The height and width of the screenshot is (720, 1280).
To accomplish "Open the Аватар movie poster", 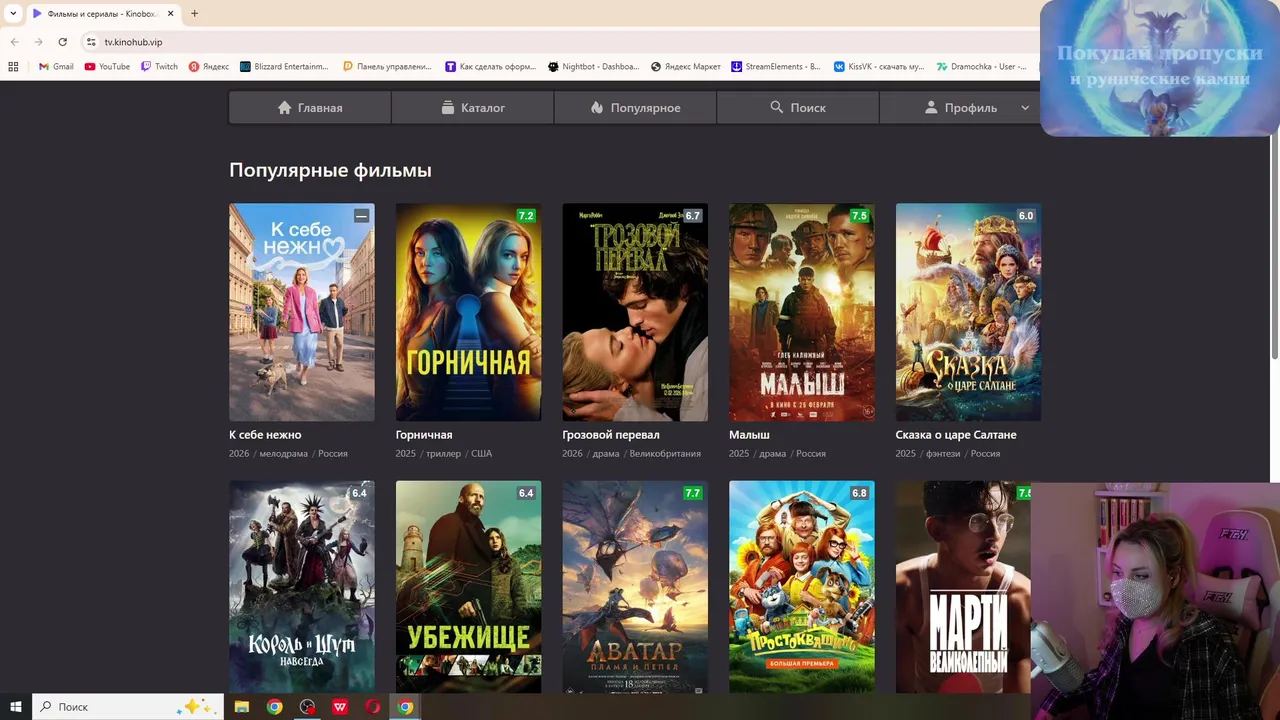I will pyautogui.click(x=635, y=587).
